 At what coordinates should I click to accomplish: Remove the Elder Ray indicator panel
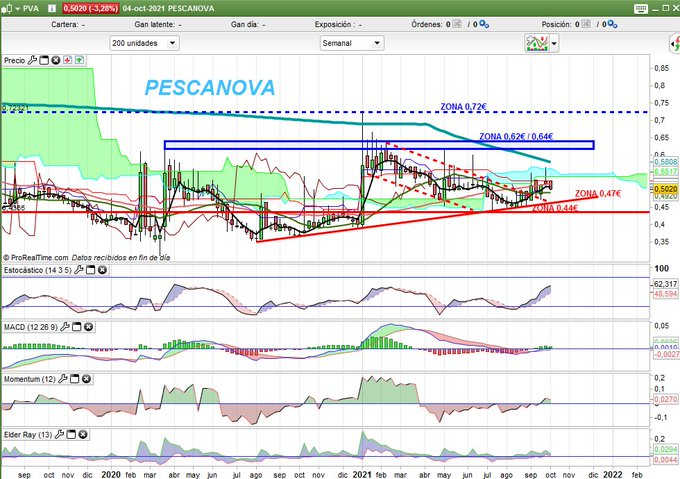point(83,434)
